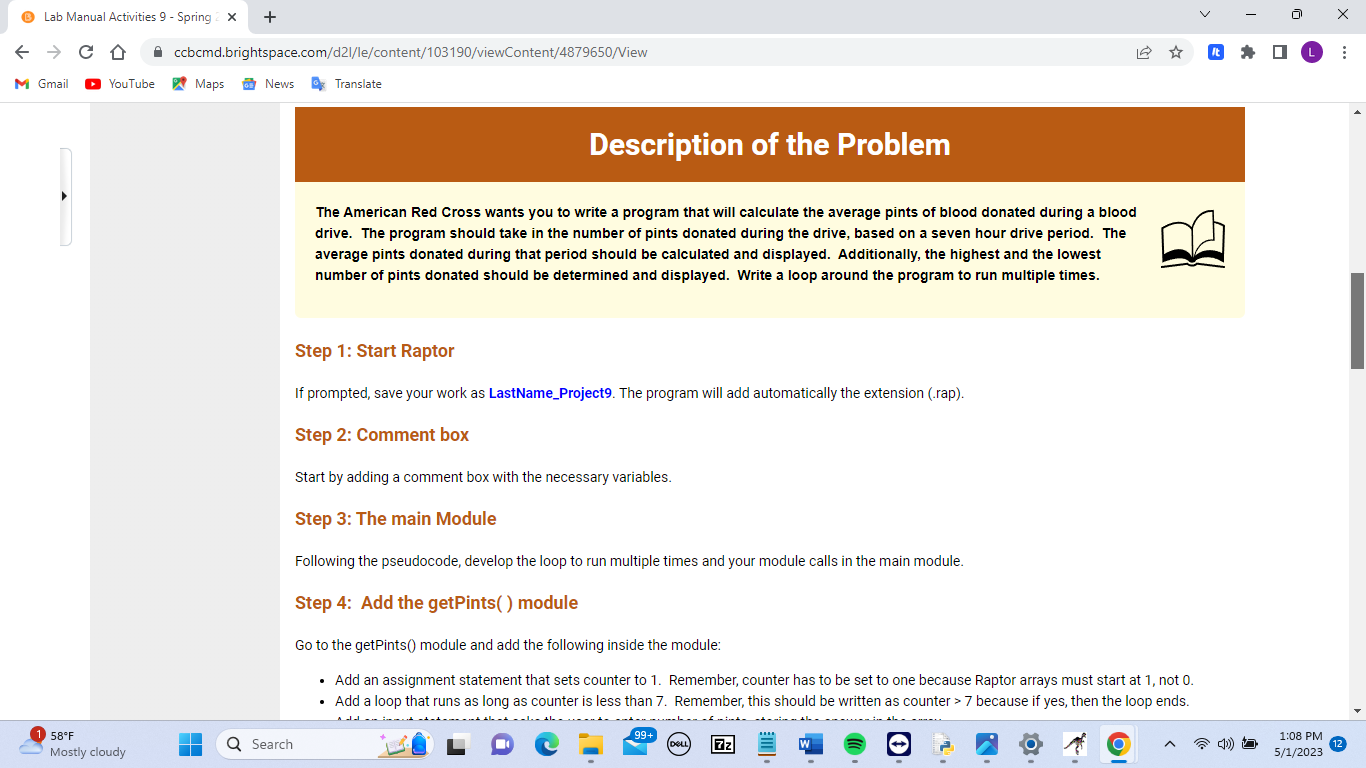Select the Lab Manual Activities 9 tab
The image size is (1366, 768).
[x=128, y=17]
